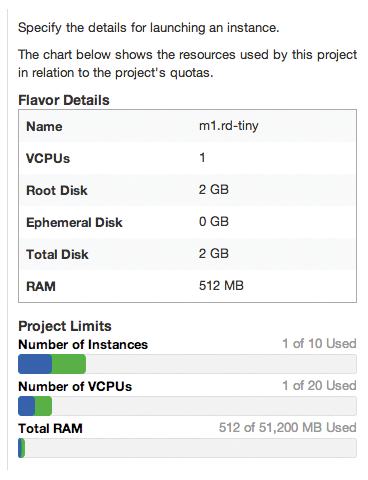Viewport: 368px width, 480px height.
Task: Click the green segment of Instances bar
Action: coord(69,364)
